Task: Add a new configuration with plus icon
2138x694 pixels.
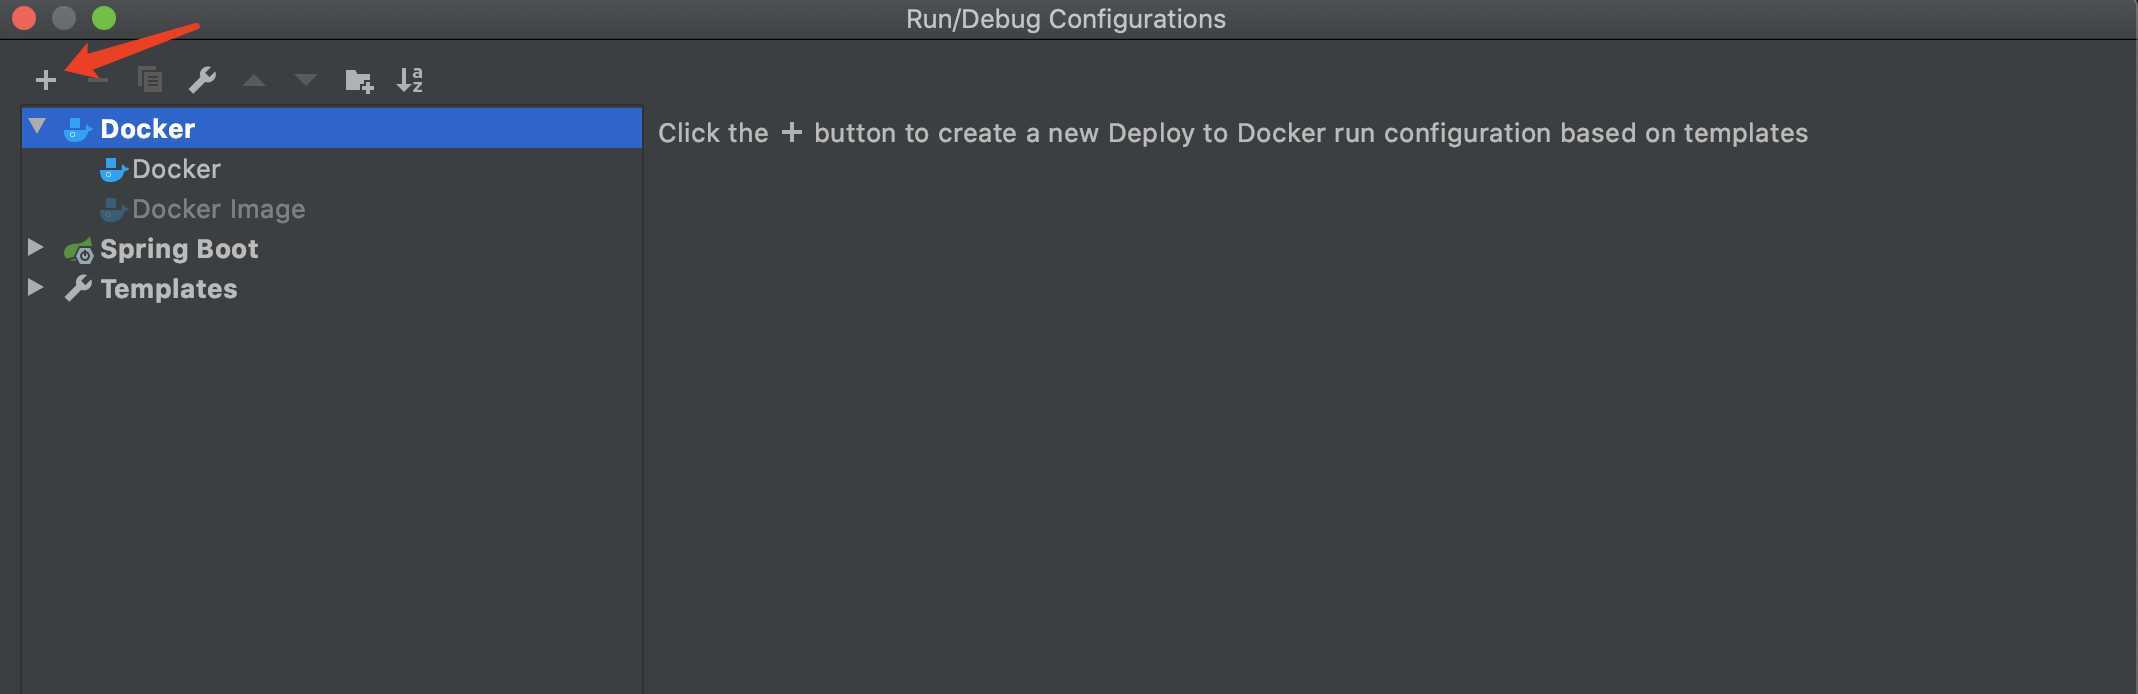Action: pos(46,80)
